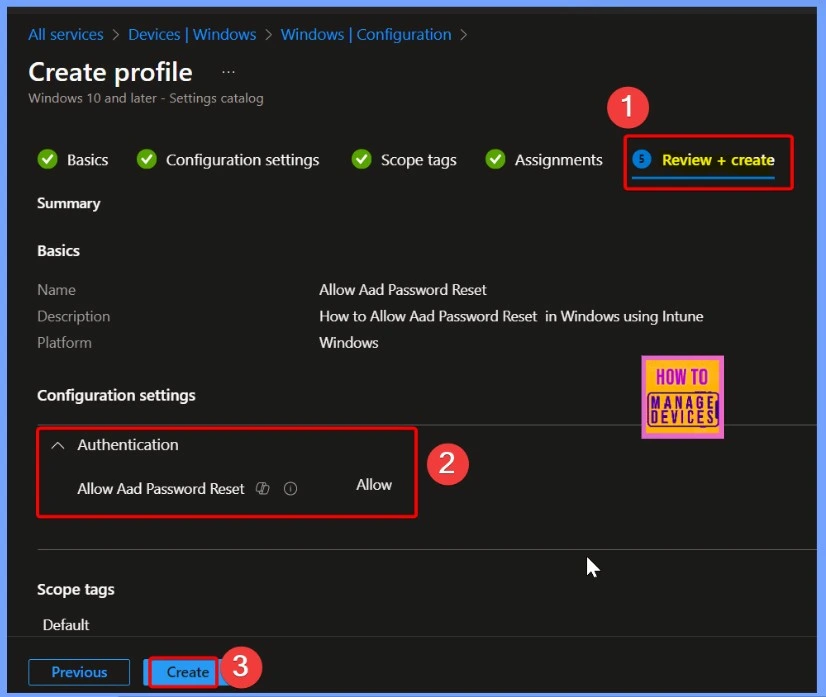826x697 pixels.
Task: Click the Create button
Action: point(188,672)
